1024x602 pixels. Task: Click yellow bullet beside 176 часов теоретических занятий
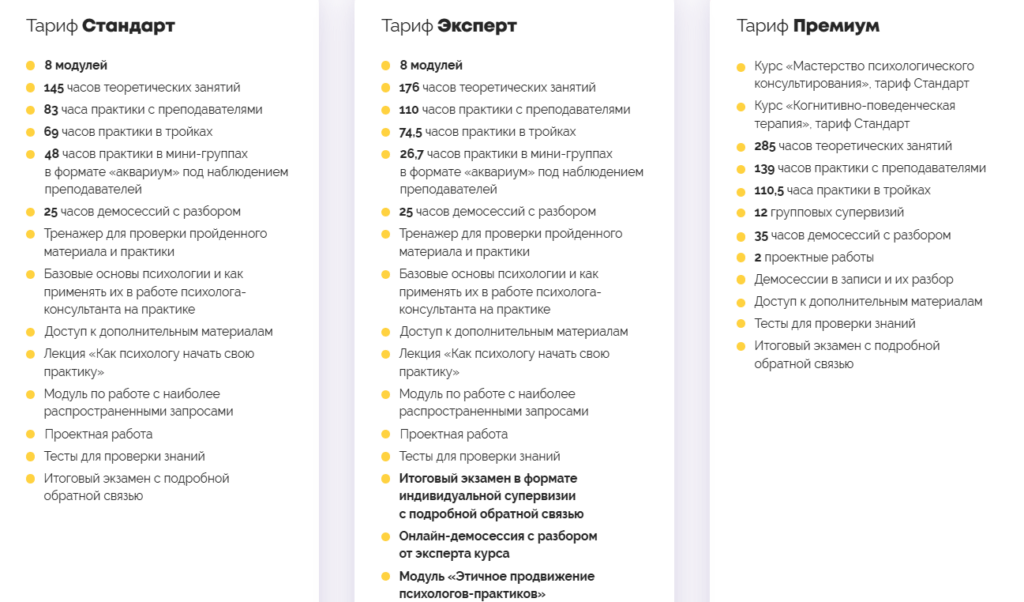[385, 87]
